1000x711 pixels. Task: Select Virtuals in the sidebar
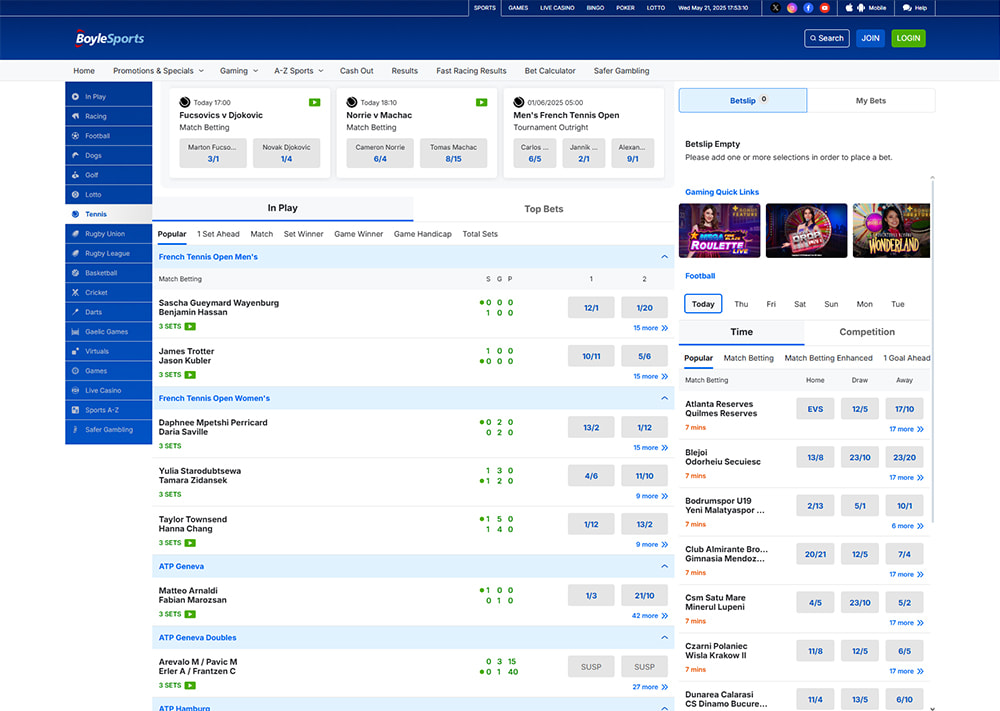coord(108,351)
